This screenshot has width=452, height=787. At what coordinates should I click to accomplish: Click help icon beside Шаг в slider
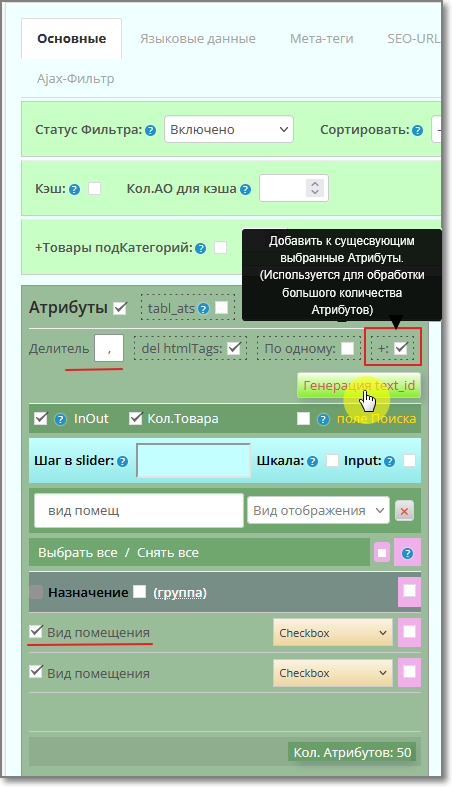[x=122, y=462]
